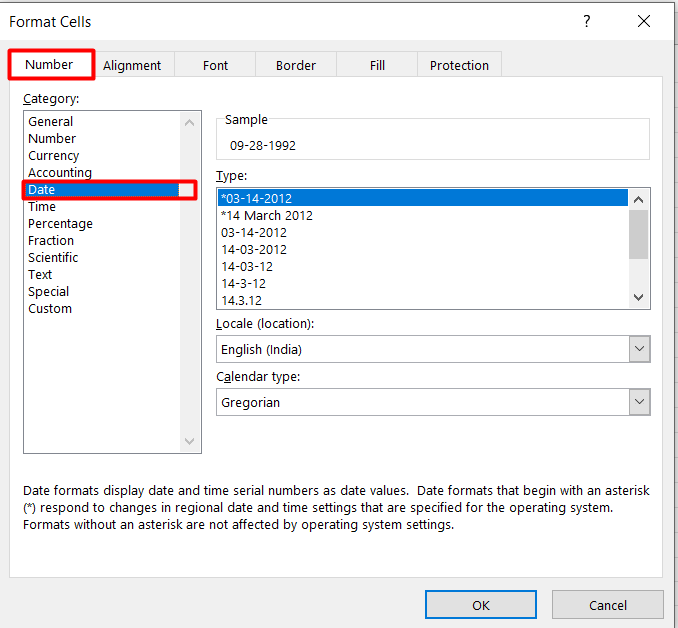The image size is (678, 628).
Task: Select the *03-14-2012 date type
Action: coord(423,198)
